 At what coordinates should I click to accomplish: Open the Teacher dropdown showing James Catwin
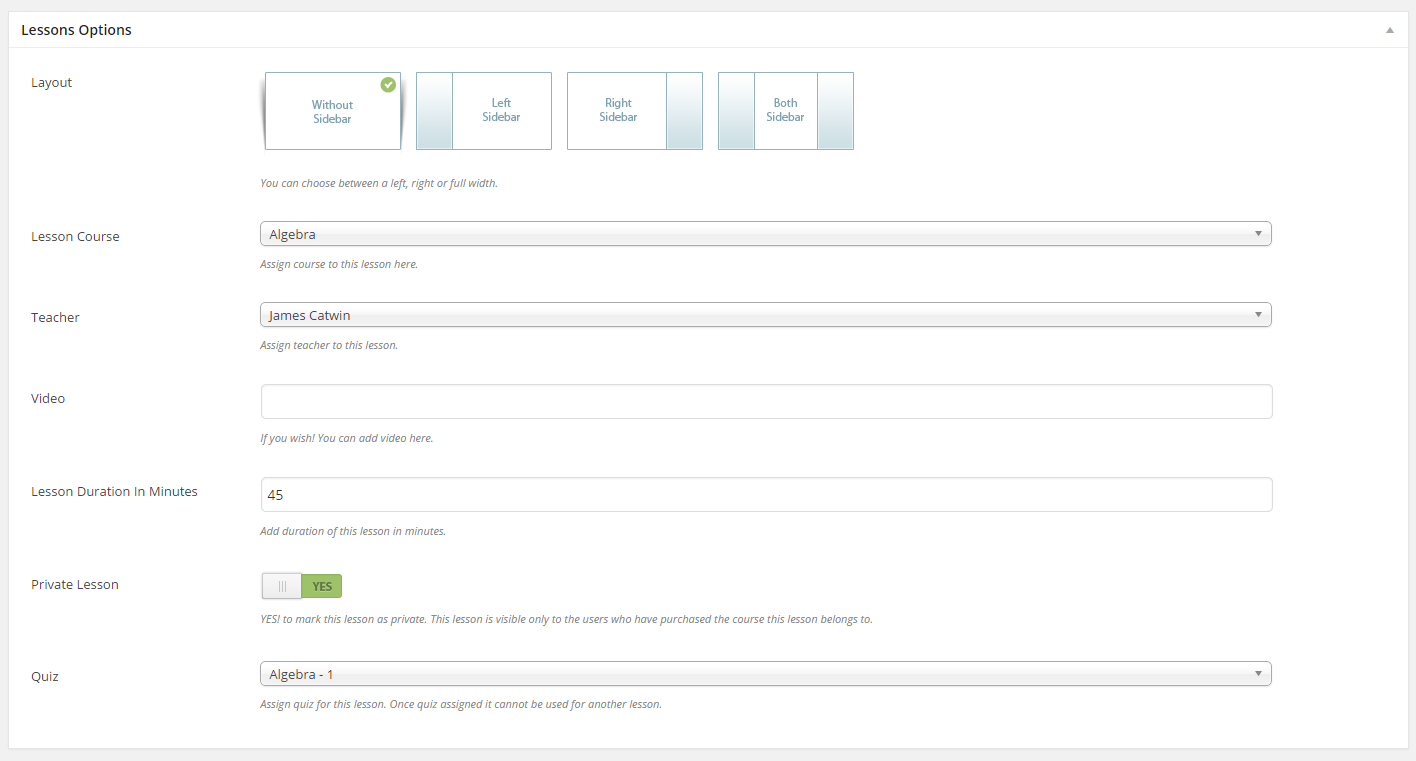[765, 314]
